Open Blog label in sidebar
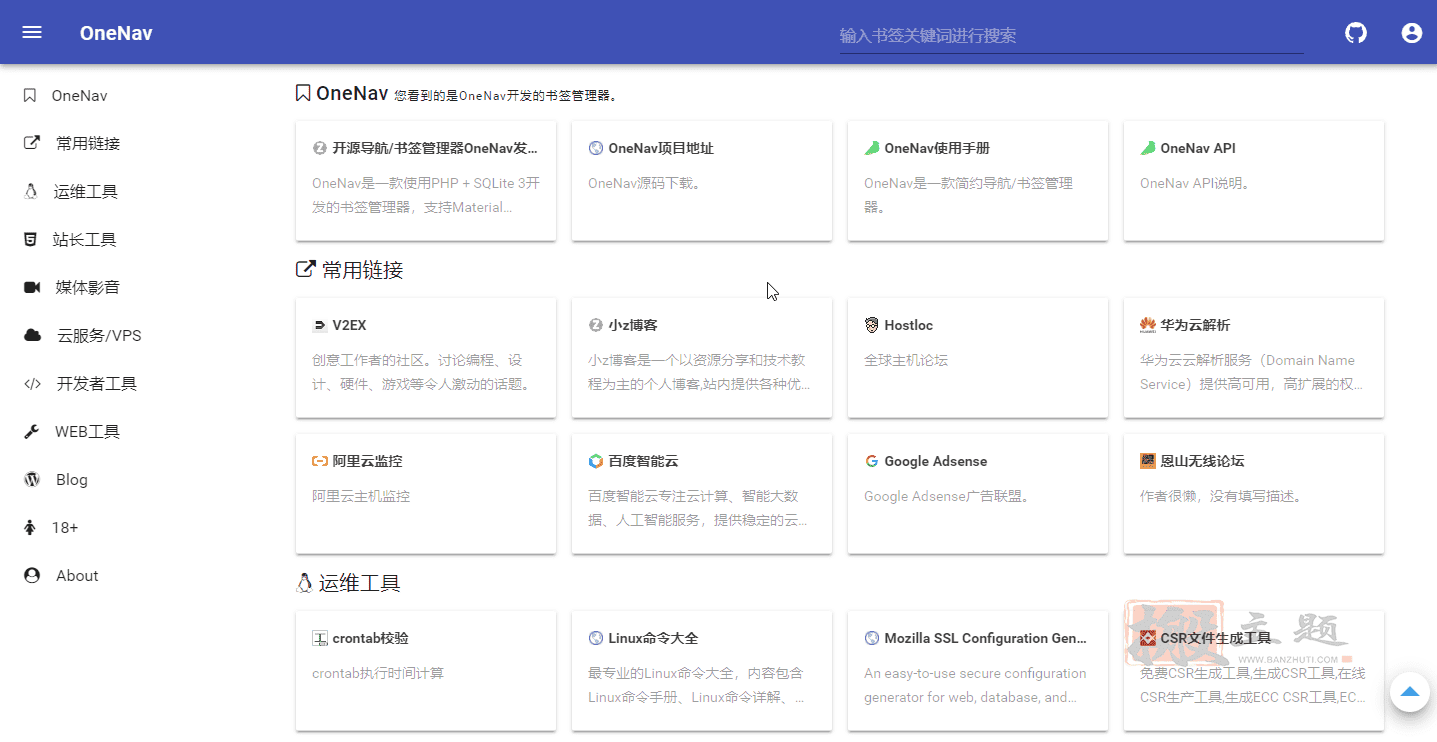Screen dimensions: 1437x742 (72, 480)
